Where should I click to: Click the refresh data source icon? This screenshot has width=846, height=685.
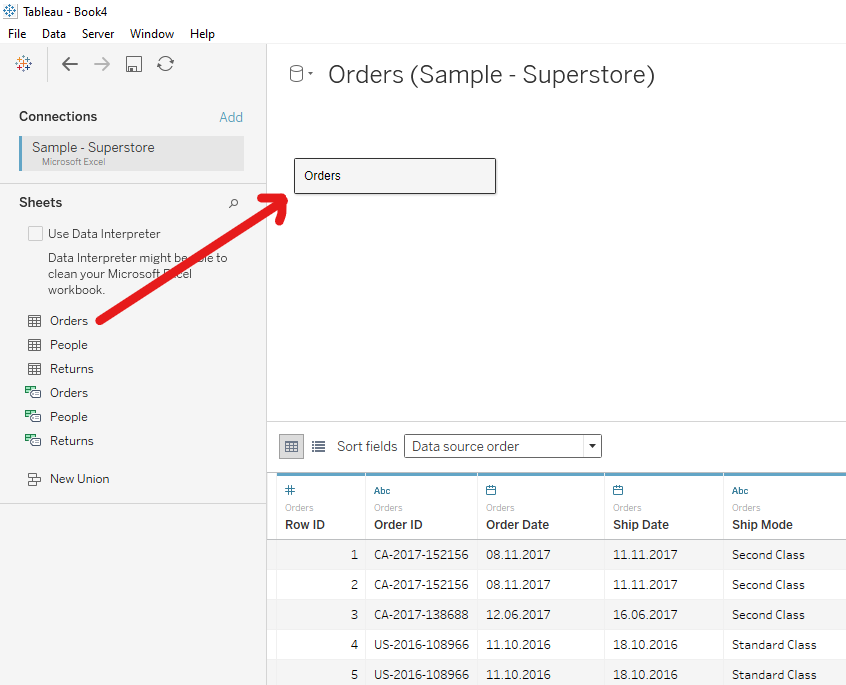166,64
